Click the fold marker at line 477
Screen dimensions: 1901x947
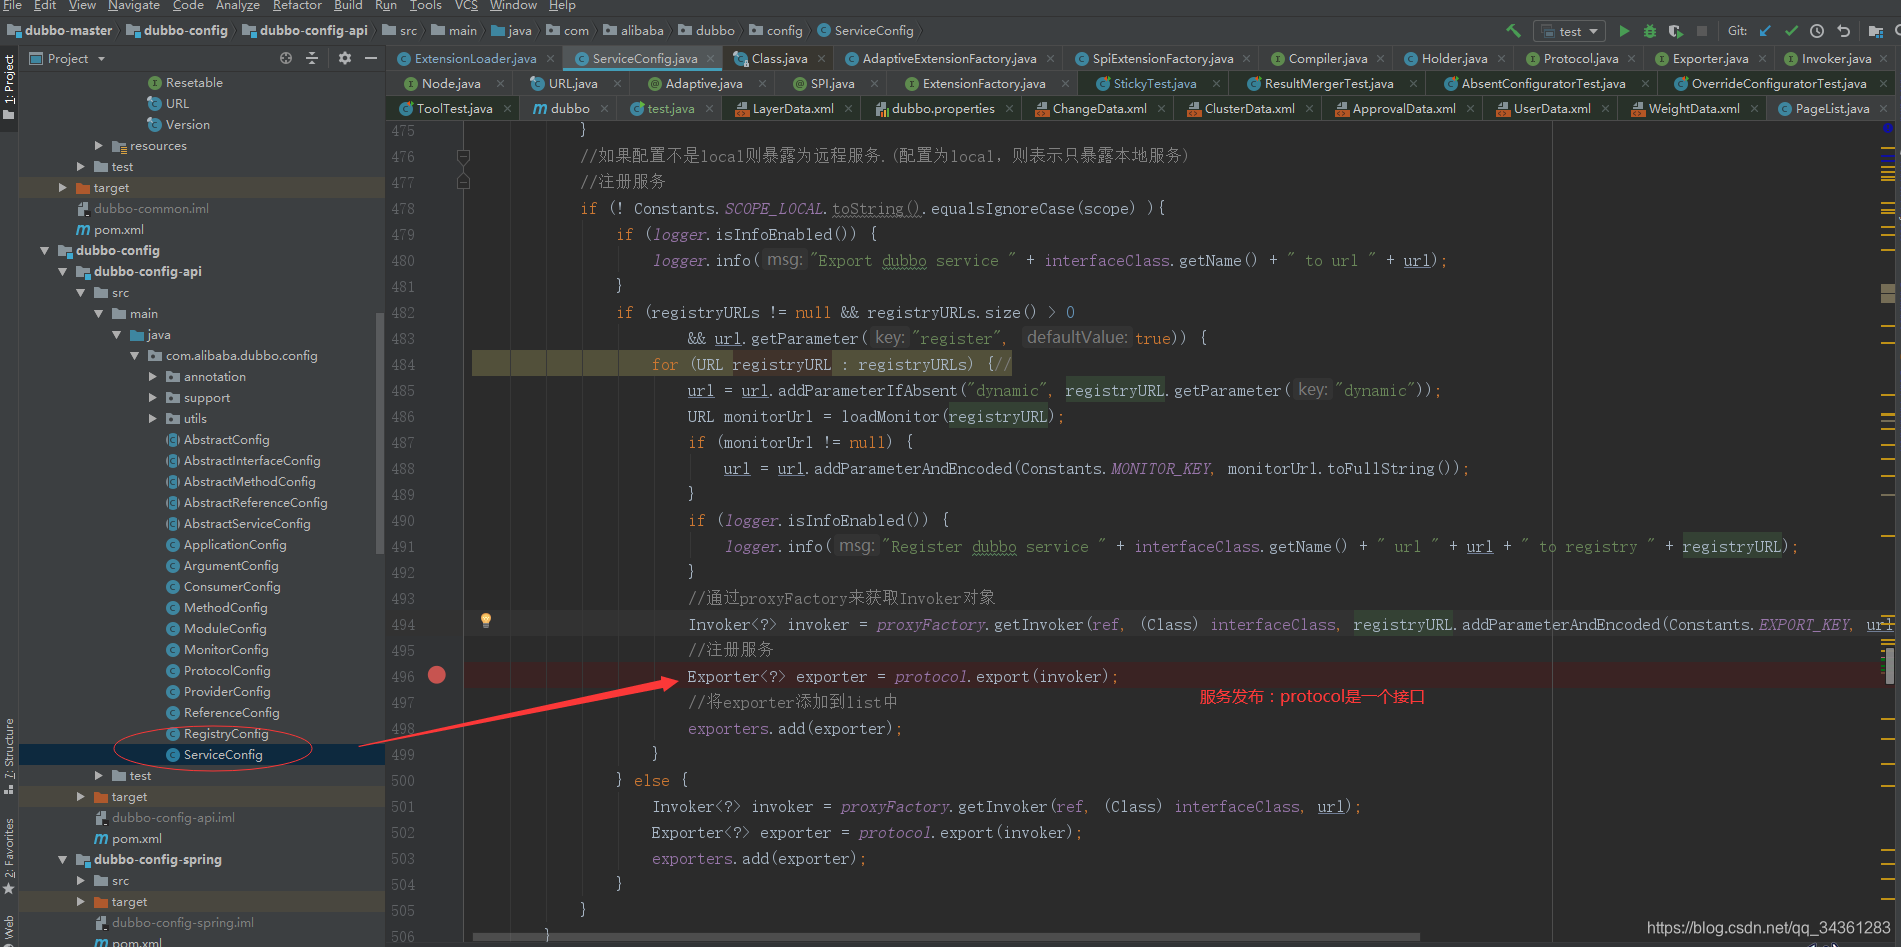point(463,182)
